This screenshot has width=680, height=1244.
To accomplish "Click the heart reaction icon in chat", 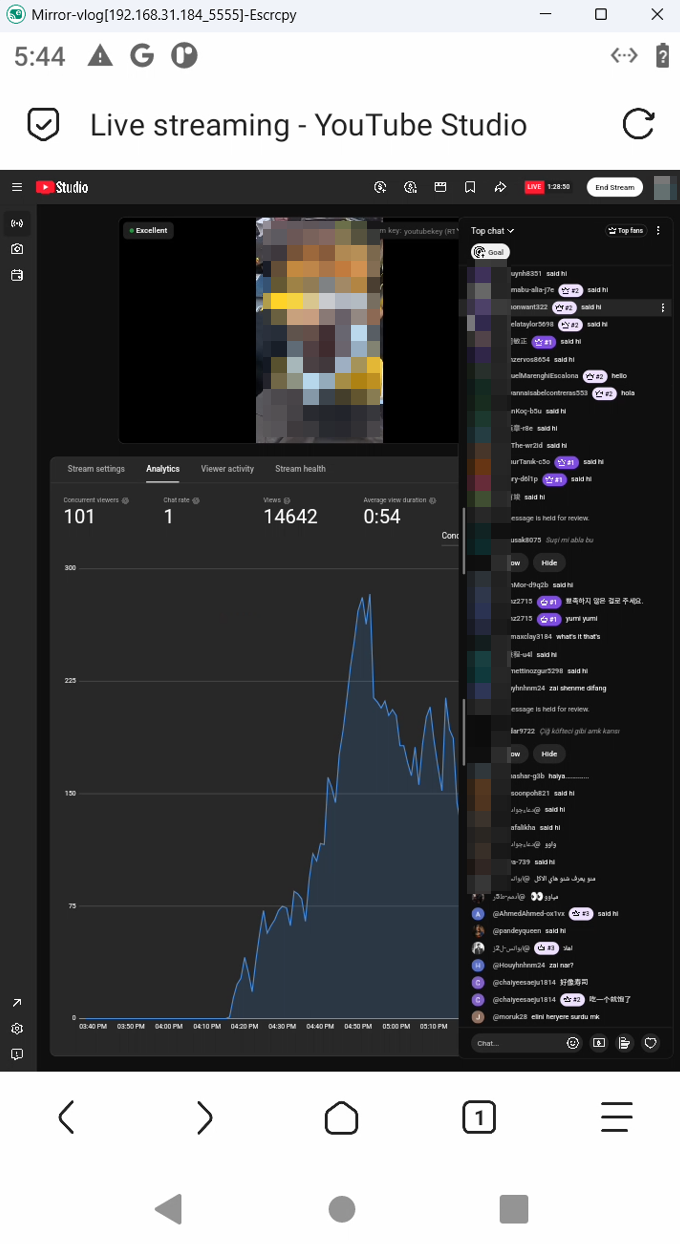I will click(650, 1043).
